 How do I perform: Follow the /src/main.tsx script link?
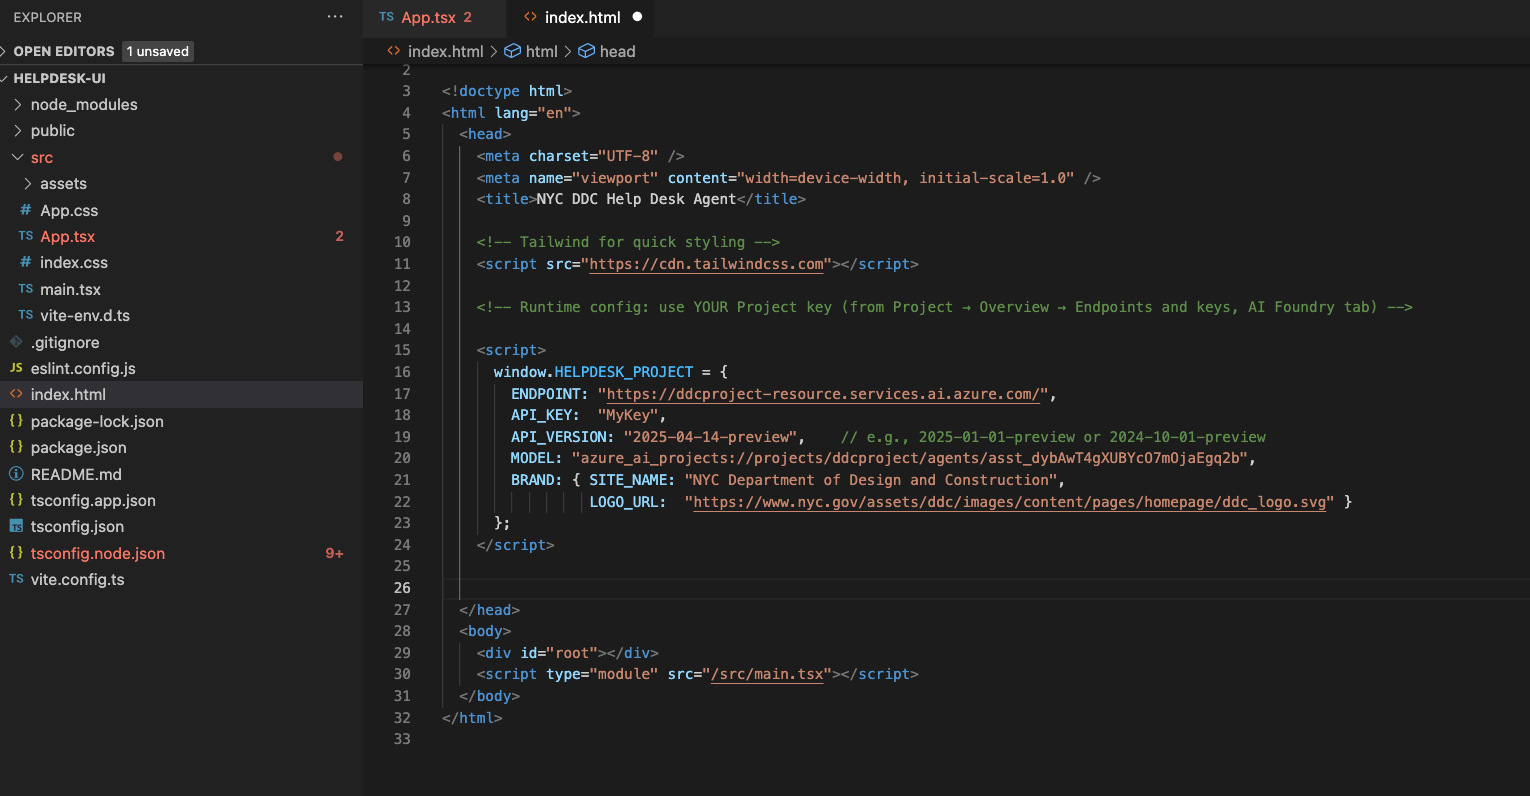[767, 674]
